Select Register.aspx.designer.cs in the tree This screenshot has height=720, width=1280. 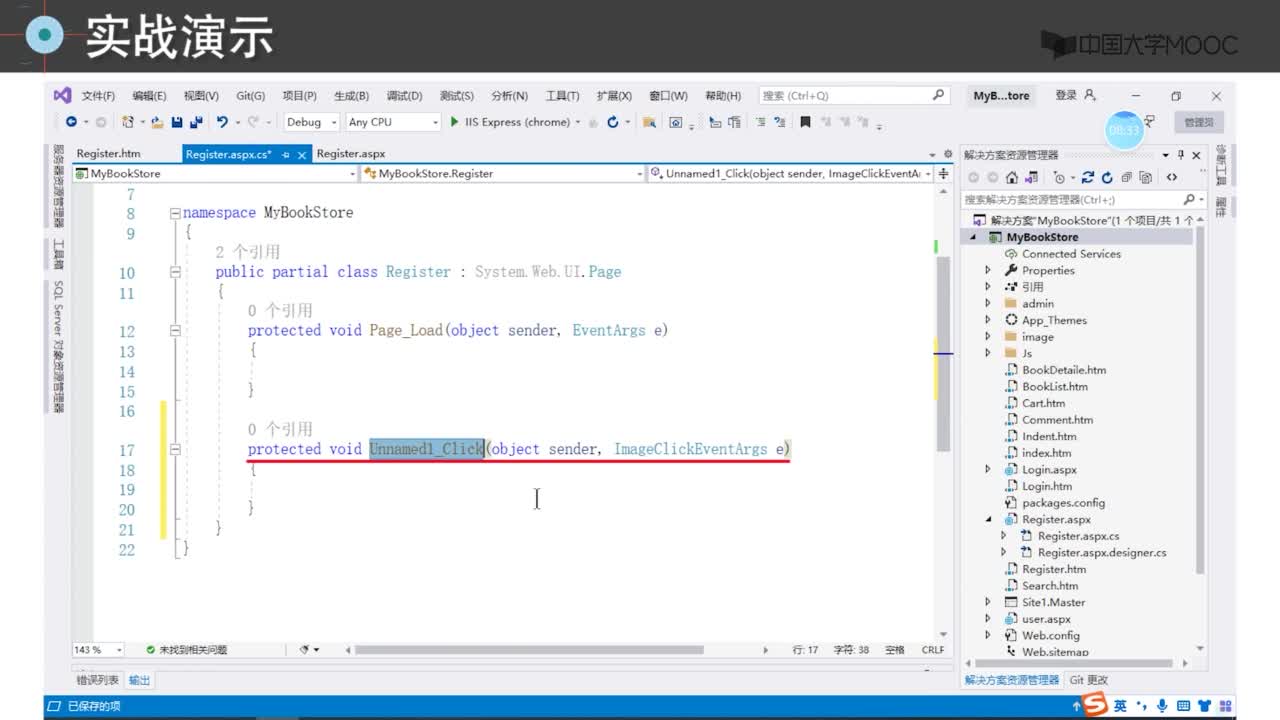[x=1101, y=552]
